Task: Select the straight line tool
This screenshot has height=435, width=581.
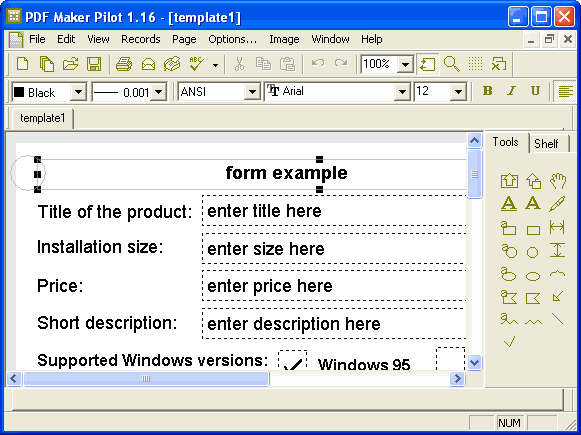Action: click(x=557, y=319)
